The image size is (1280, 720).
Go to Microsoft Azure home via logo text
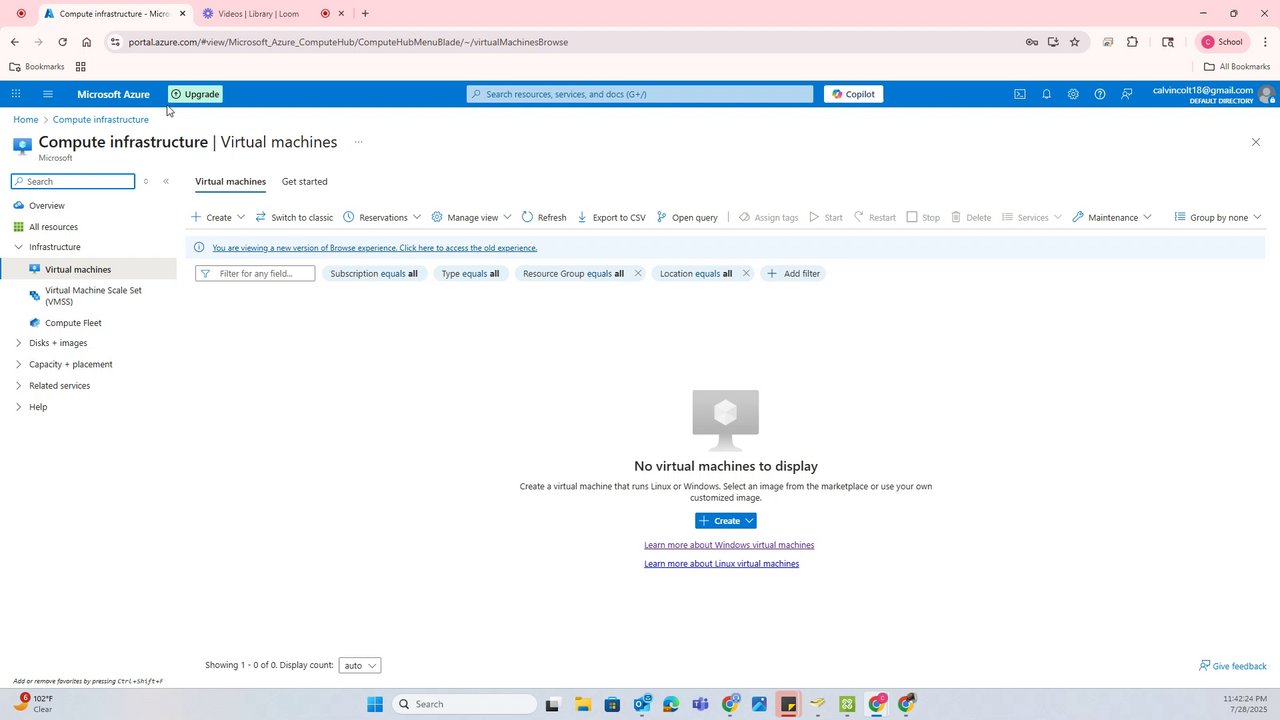113,94
